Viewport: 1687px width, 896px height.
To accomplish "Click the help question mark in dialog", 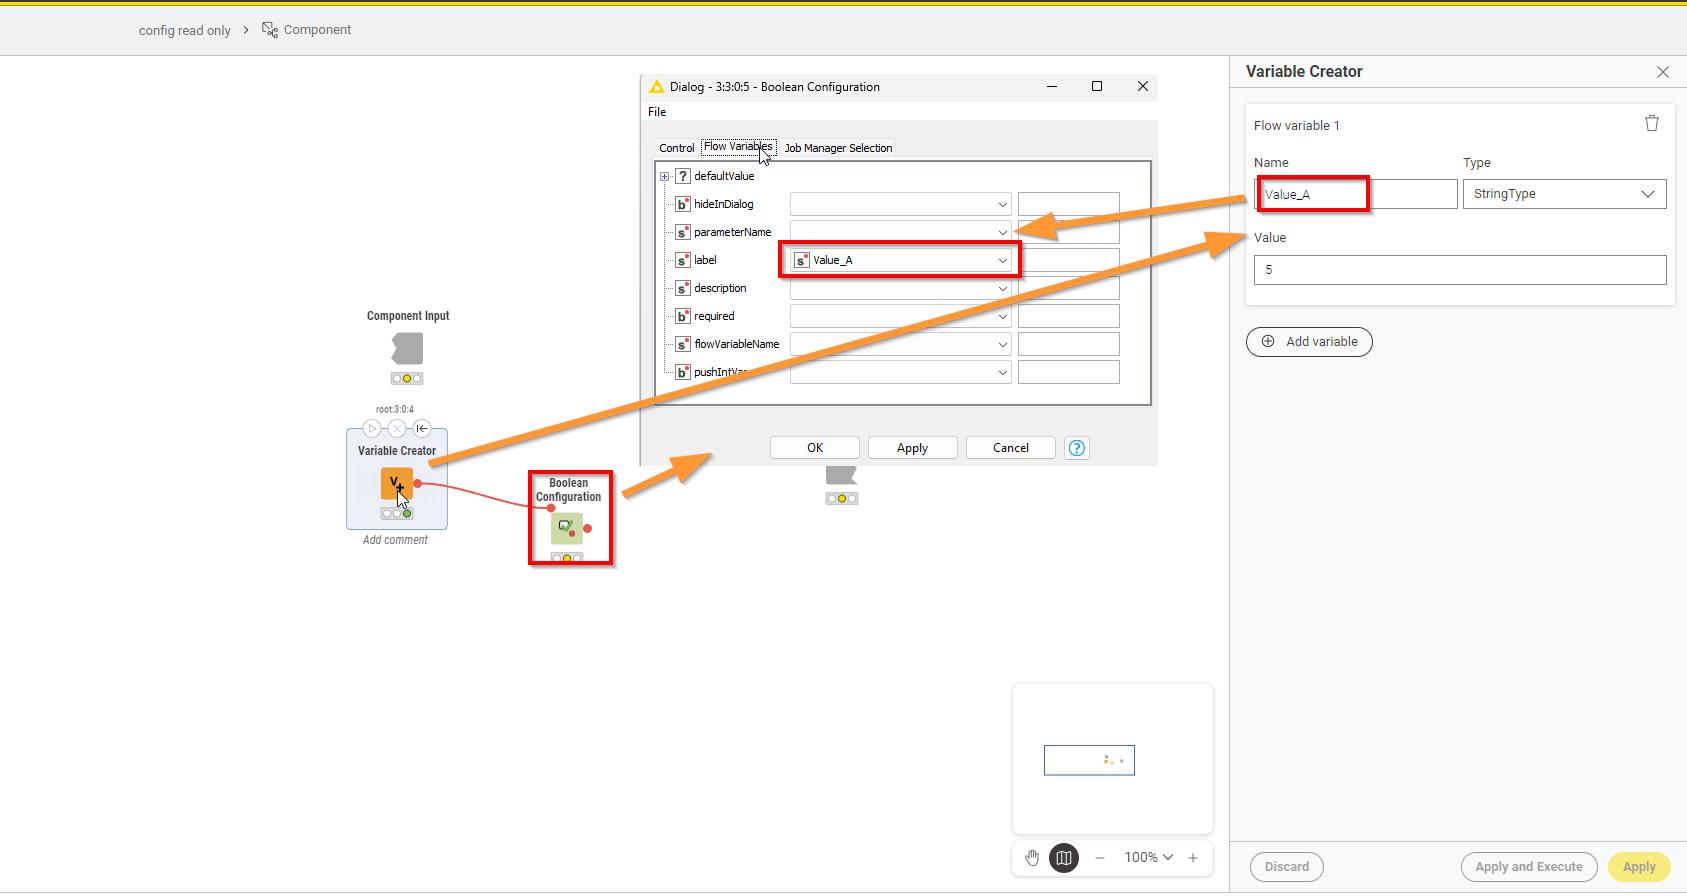I will click(1076, 448).
